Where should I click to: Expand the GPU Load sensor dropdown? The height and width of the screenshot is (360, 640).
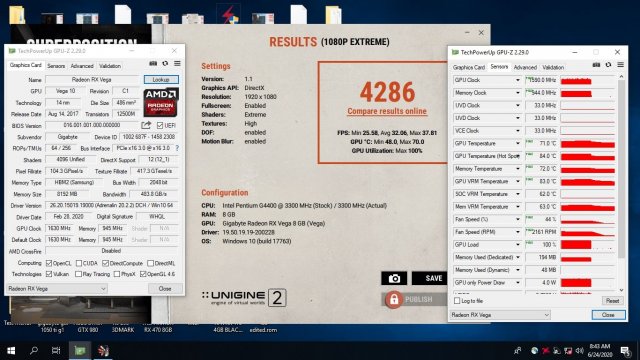518,245
